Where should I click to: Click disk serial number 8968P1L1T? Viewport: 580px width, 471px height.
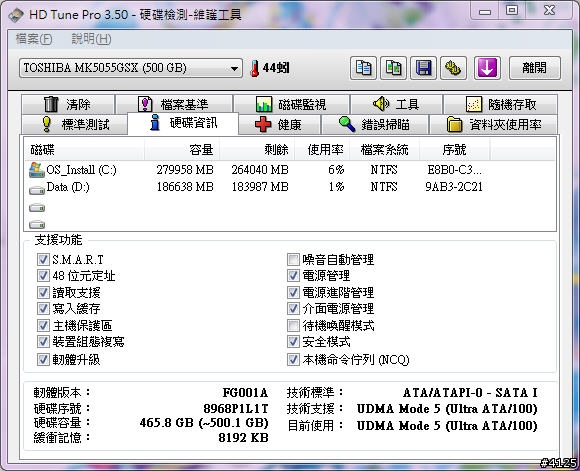point(236,408)
